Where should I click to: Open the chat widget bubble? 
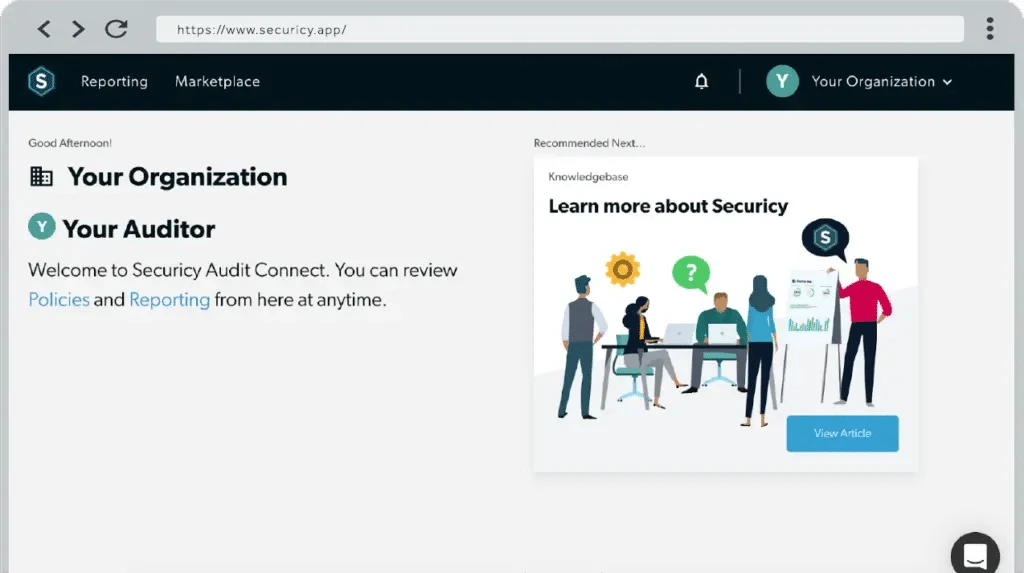coord(975,555)
